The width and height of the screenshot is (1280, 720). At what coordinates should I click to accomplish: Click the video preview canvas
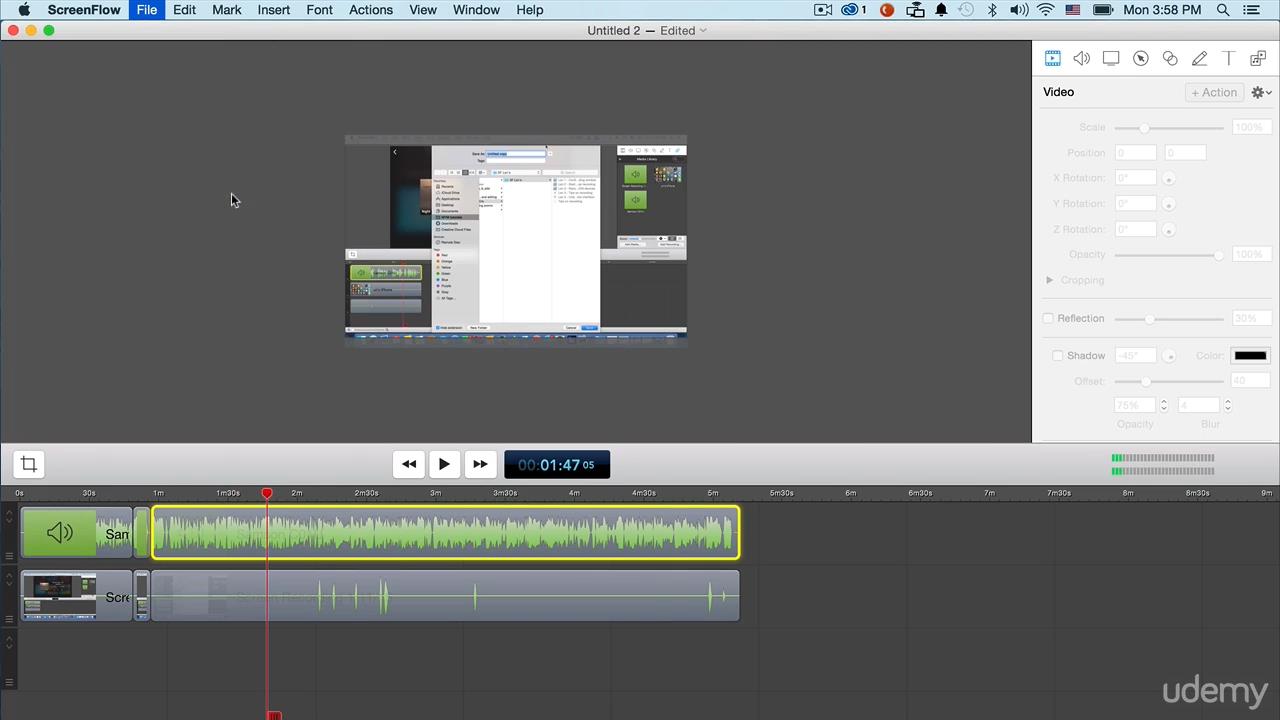tap(516, 241)
